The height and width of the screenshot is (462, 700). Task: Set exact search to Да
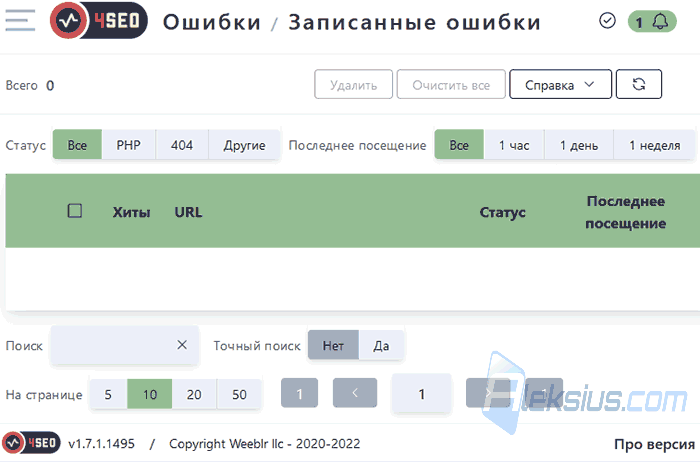coord(381,345)
